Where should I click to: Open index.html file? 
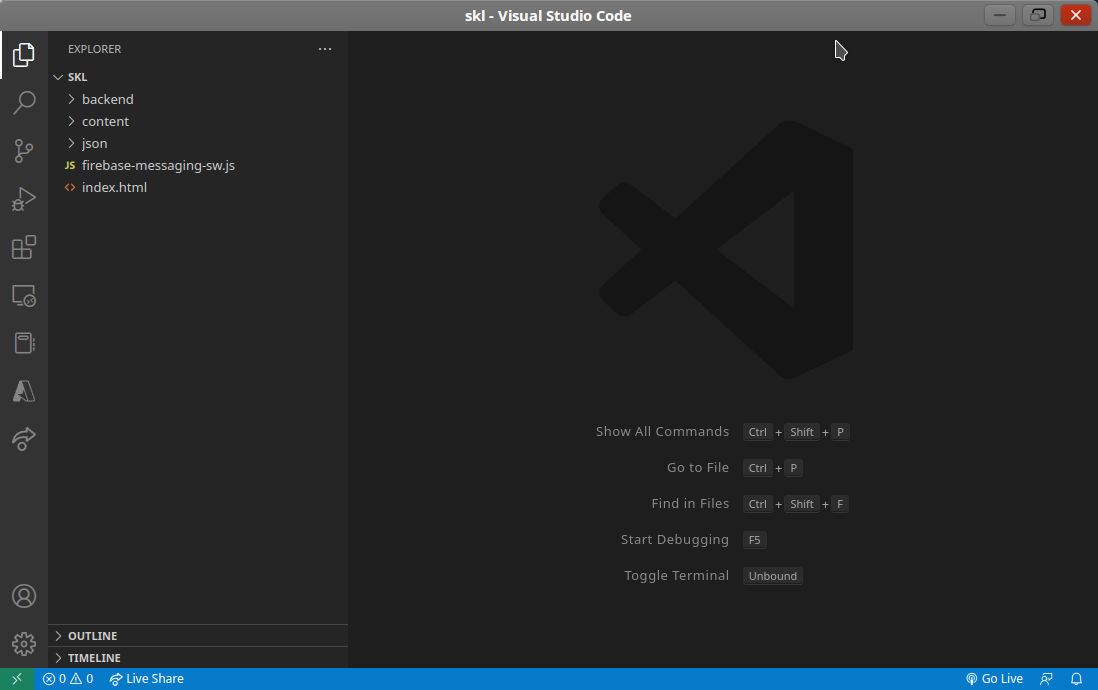198,188
